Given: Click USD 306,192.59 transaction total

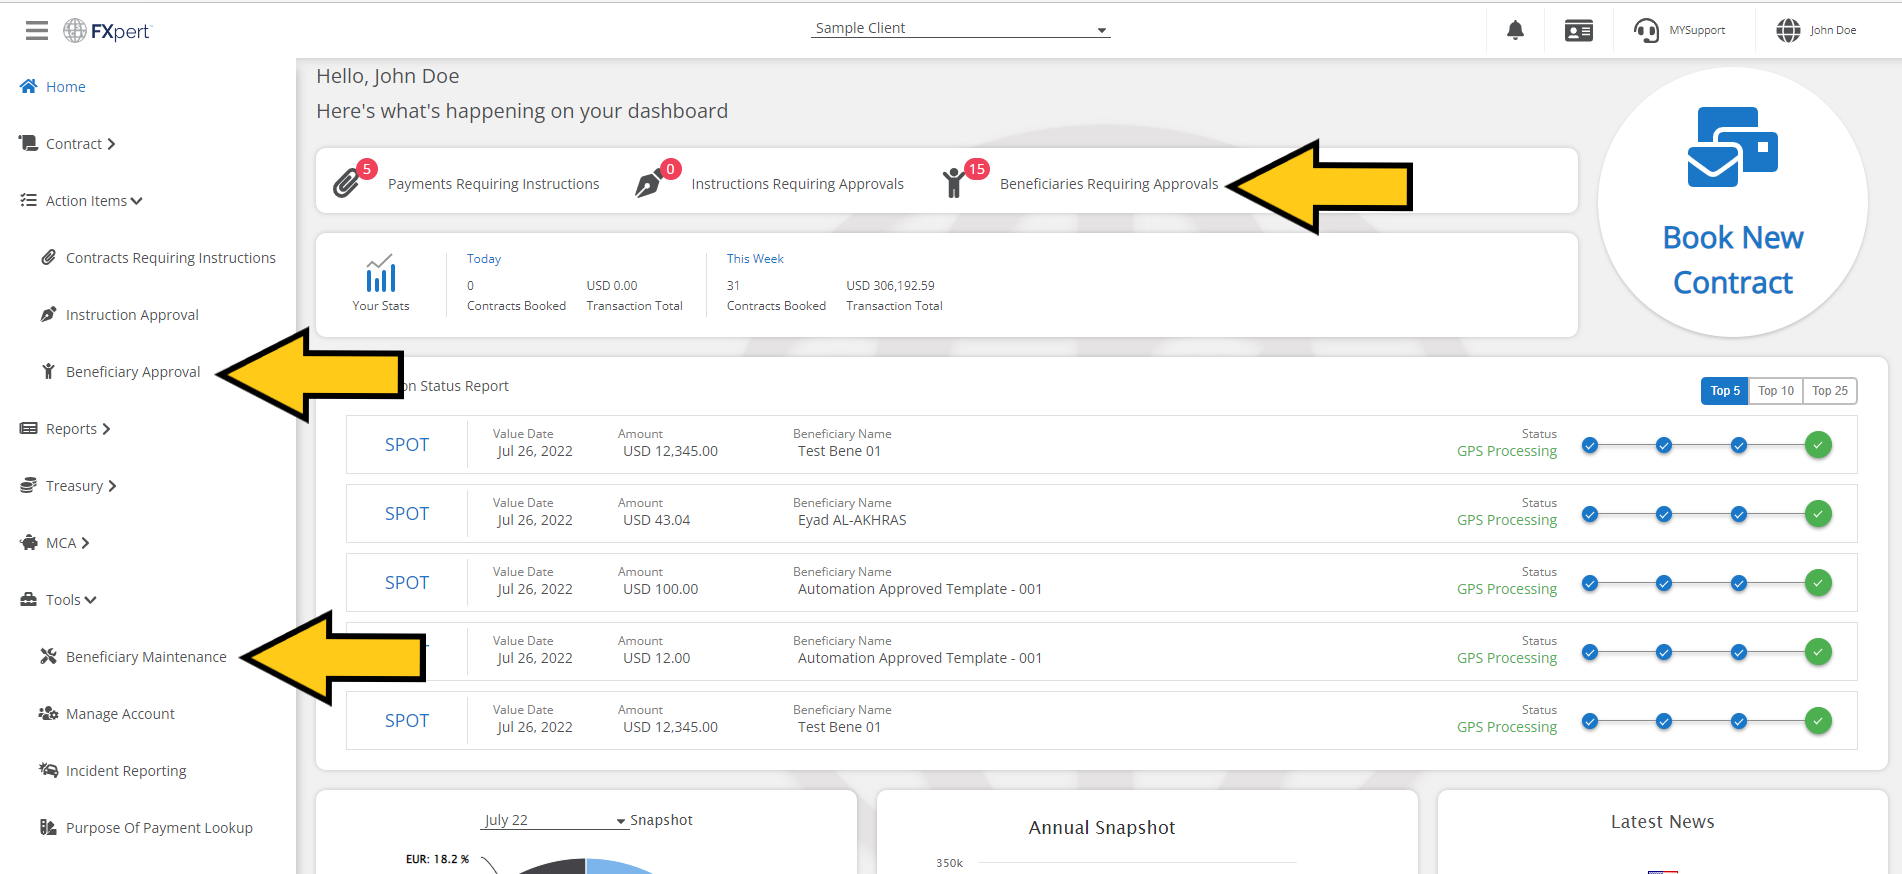Looking at the screenshot, I should tap(890, 286).
